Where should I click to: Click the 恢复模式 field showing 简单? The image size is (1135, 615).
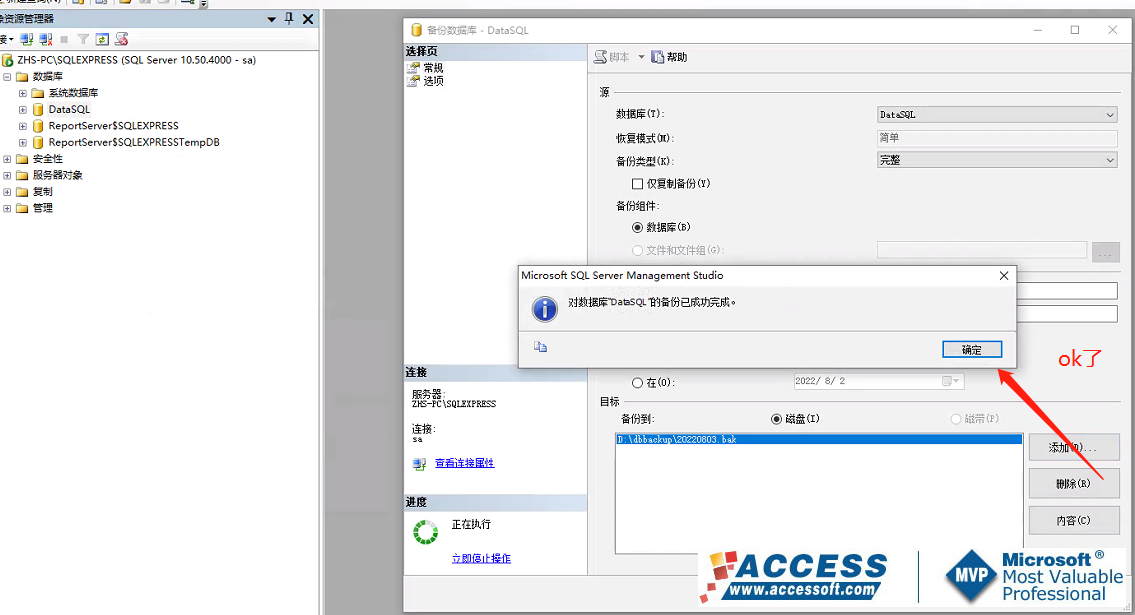click(997, 137)
